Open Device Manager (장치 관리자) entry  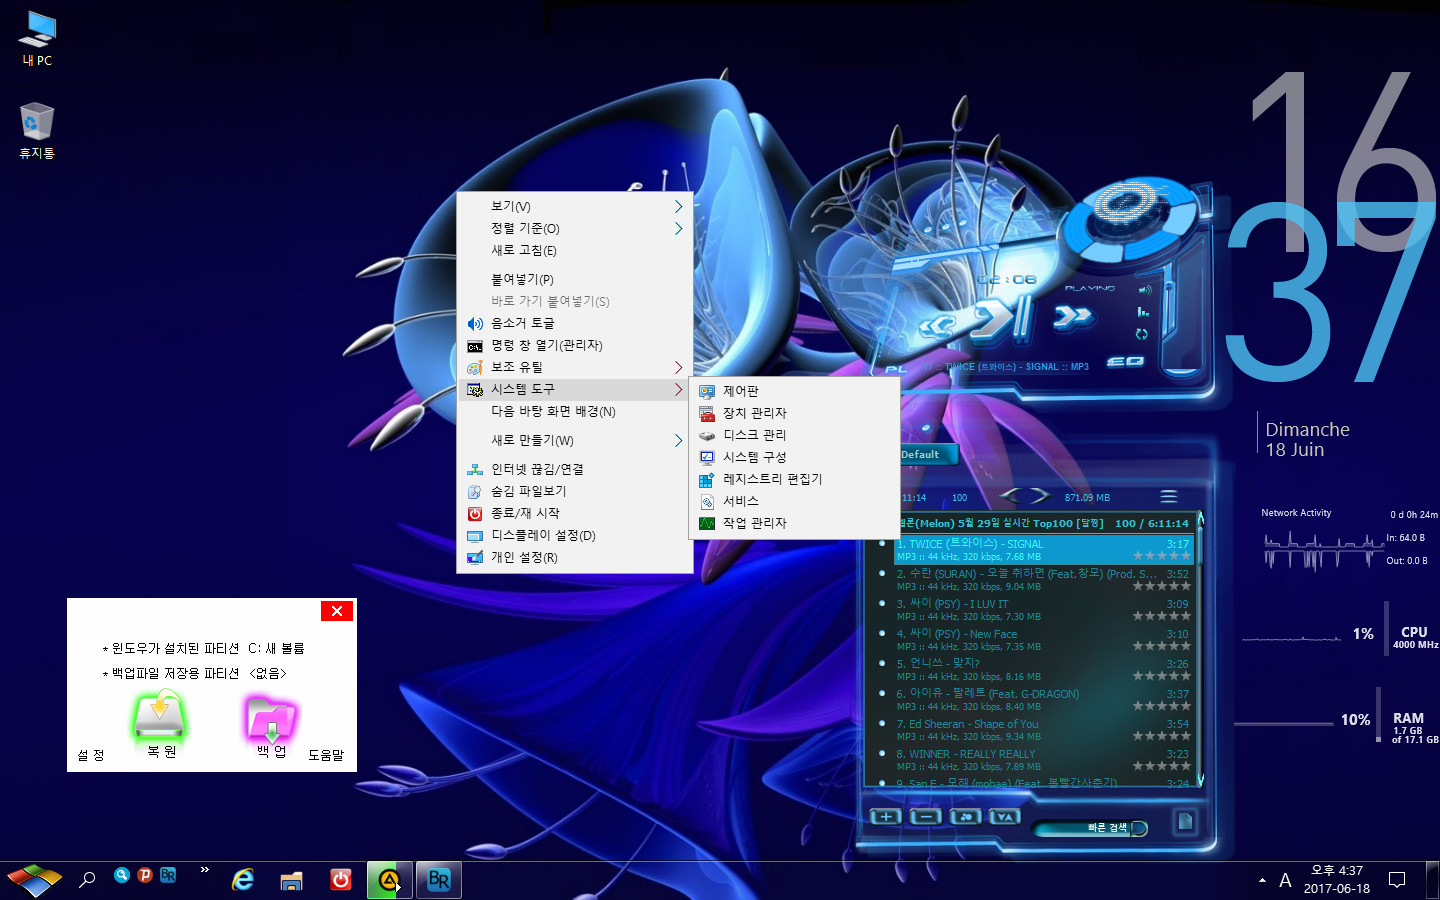(794, 413)
